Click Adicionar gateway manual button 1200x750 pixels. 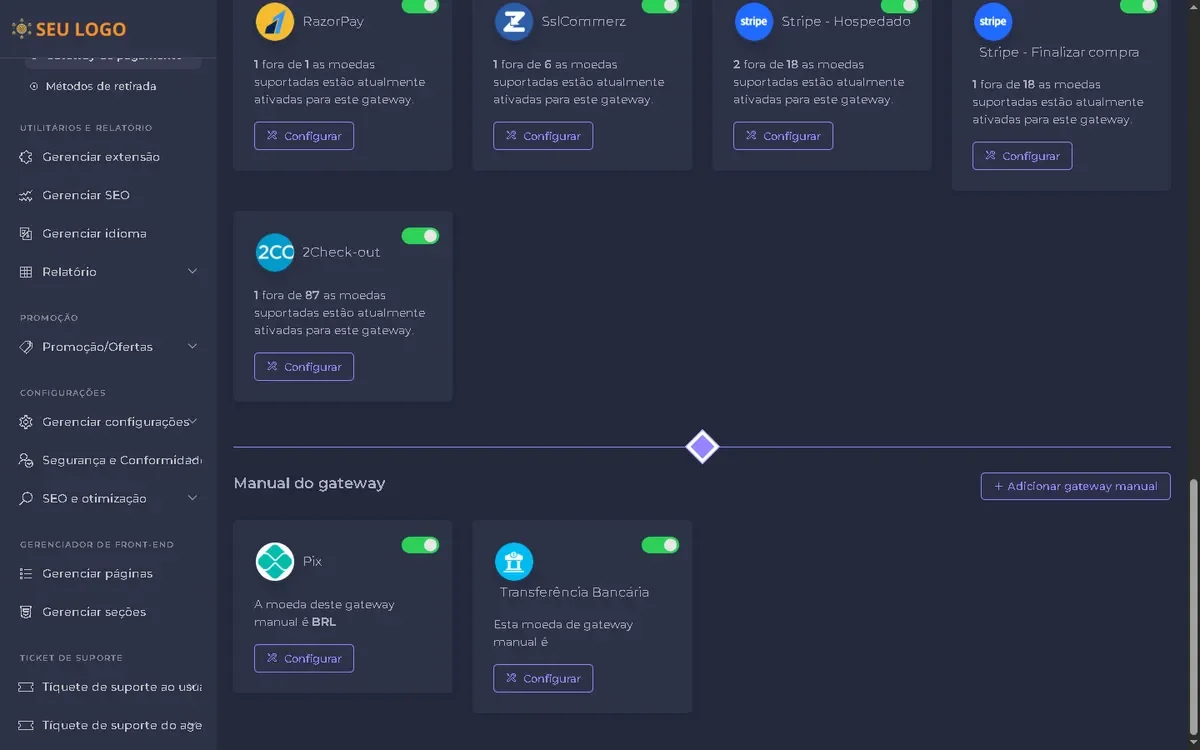point(1075,486)
